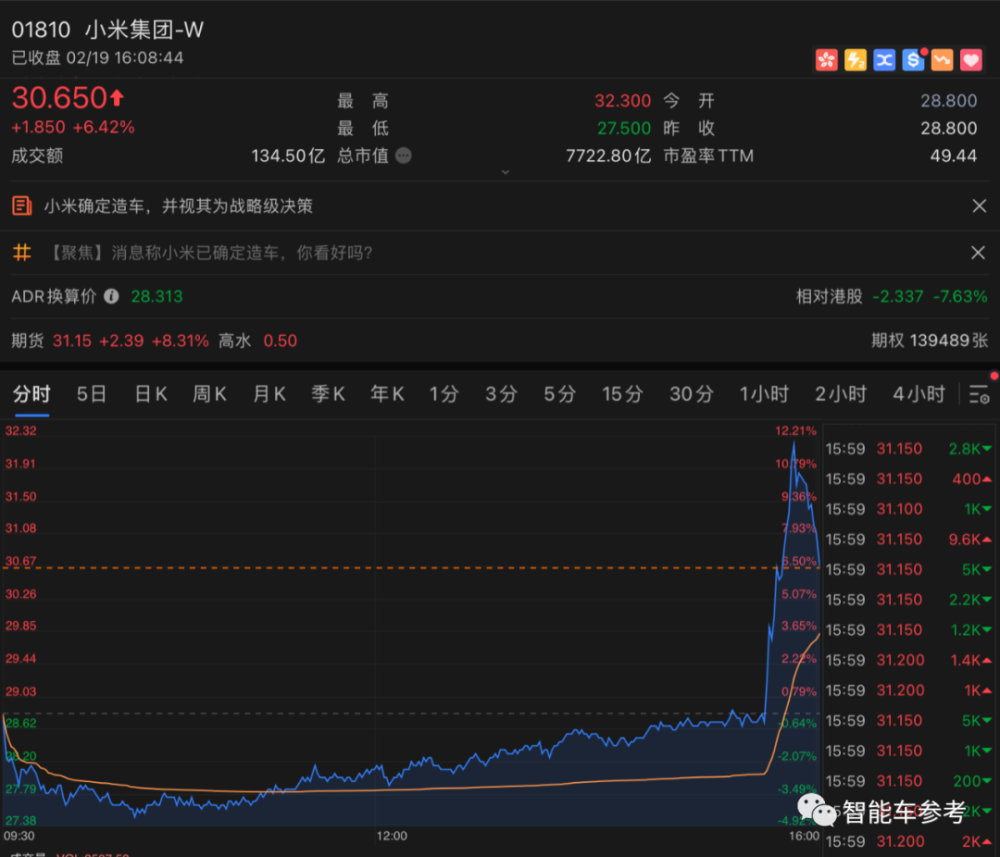Dismiss the 小米确定造车 news banner
The width and height of the screenshot is (1000, 857).
tap(979, 206)
